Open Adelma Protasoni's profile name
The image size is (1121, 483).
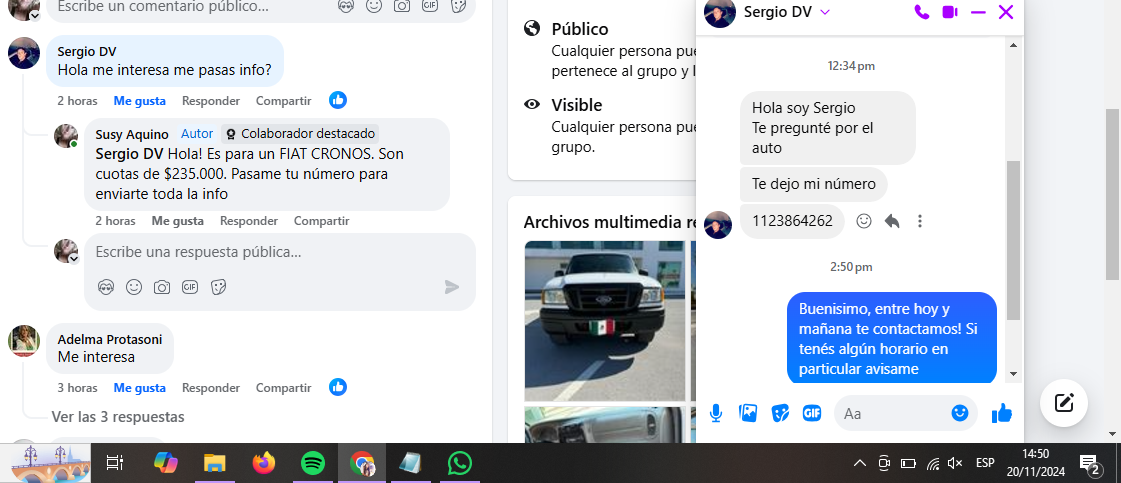coord(110,339)
